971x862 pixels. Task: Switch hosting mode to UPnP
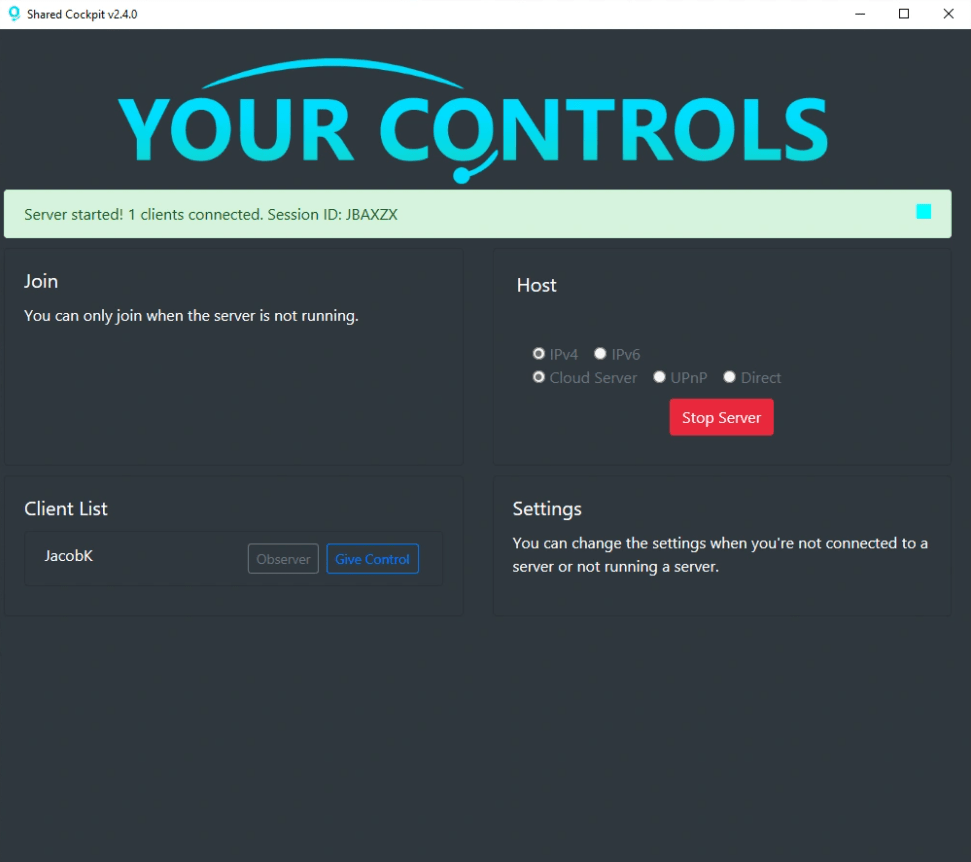point(660,378)
